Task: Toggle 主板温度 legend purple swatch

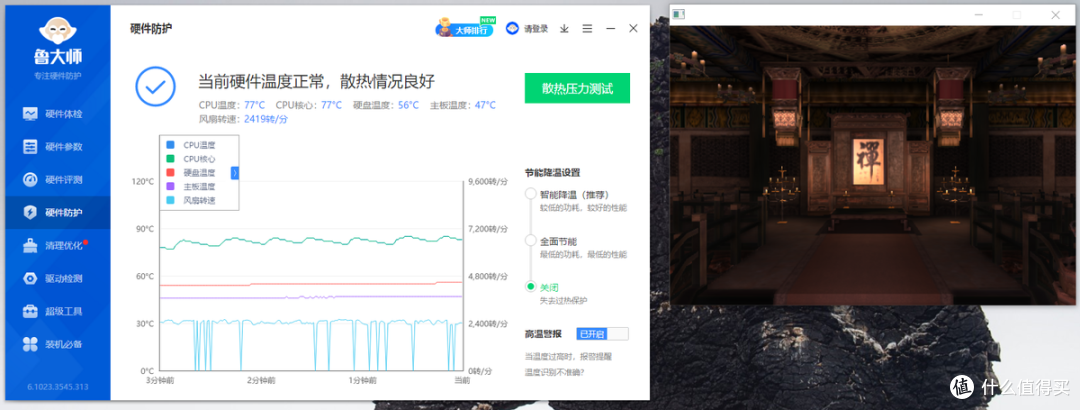Action: (171, 186)
